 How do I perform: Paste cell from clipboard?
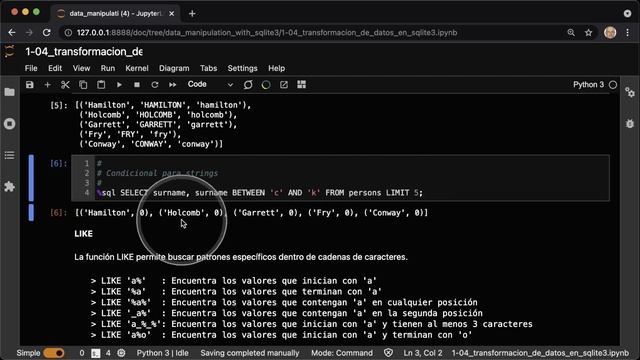click(x=101, y=84)
